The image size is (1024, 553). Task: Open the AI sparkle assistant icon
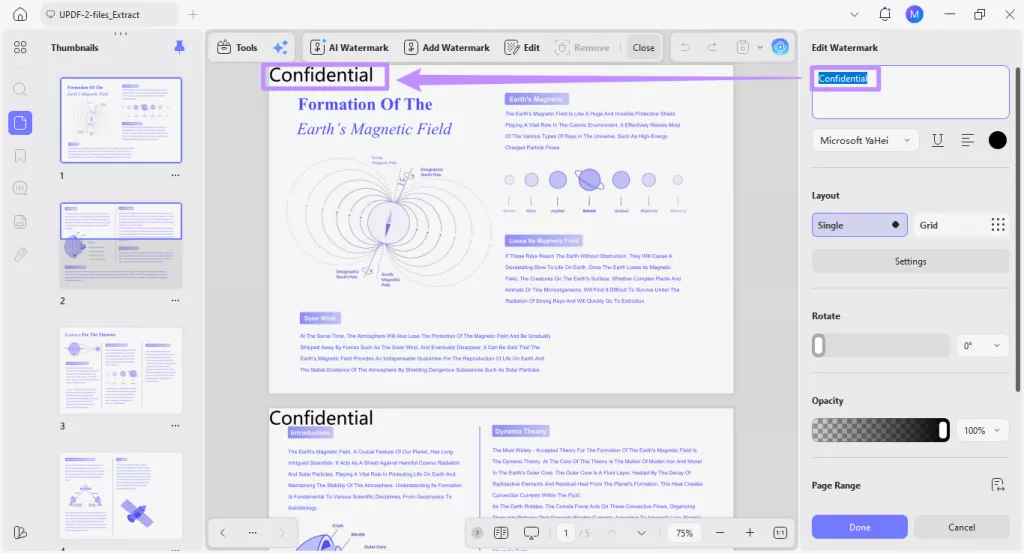point(280,47)
